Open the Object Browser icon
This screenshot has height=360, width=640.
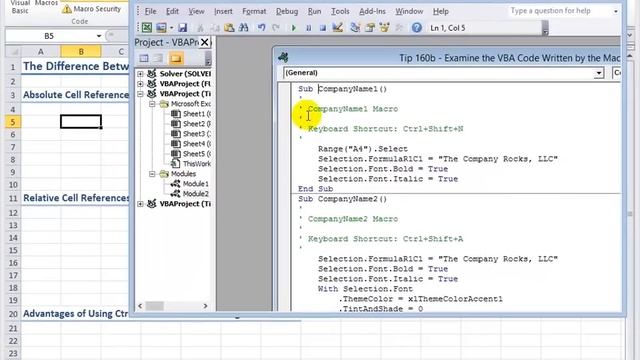(x=384, y=28)
